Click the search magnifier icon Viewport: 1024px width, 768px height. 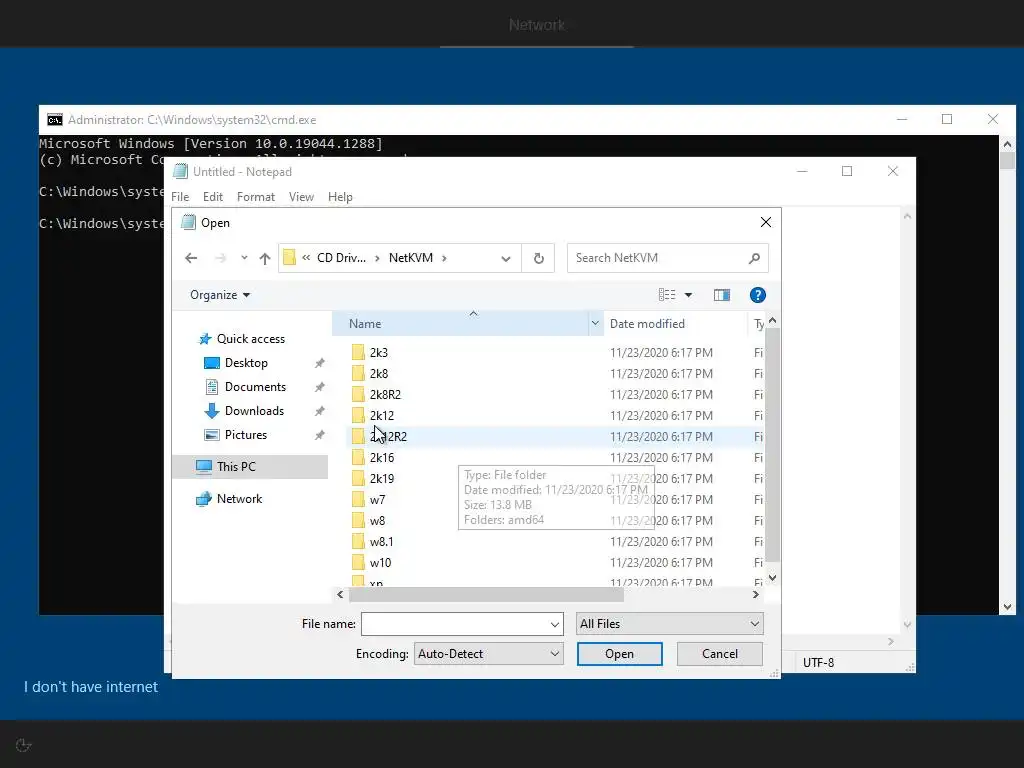click(x=754, y=258)
